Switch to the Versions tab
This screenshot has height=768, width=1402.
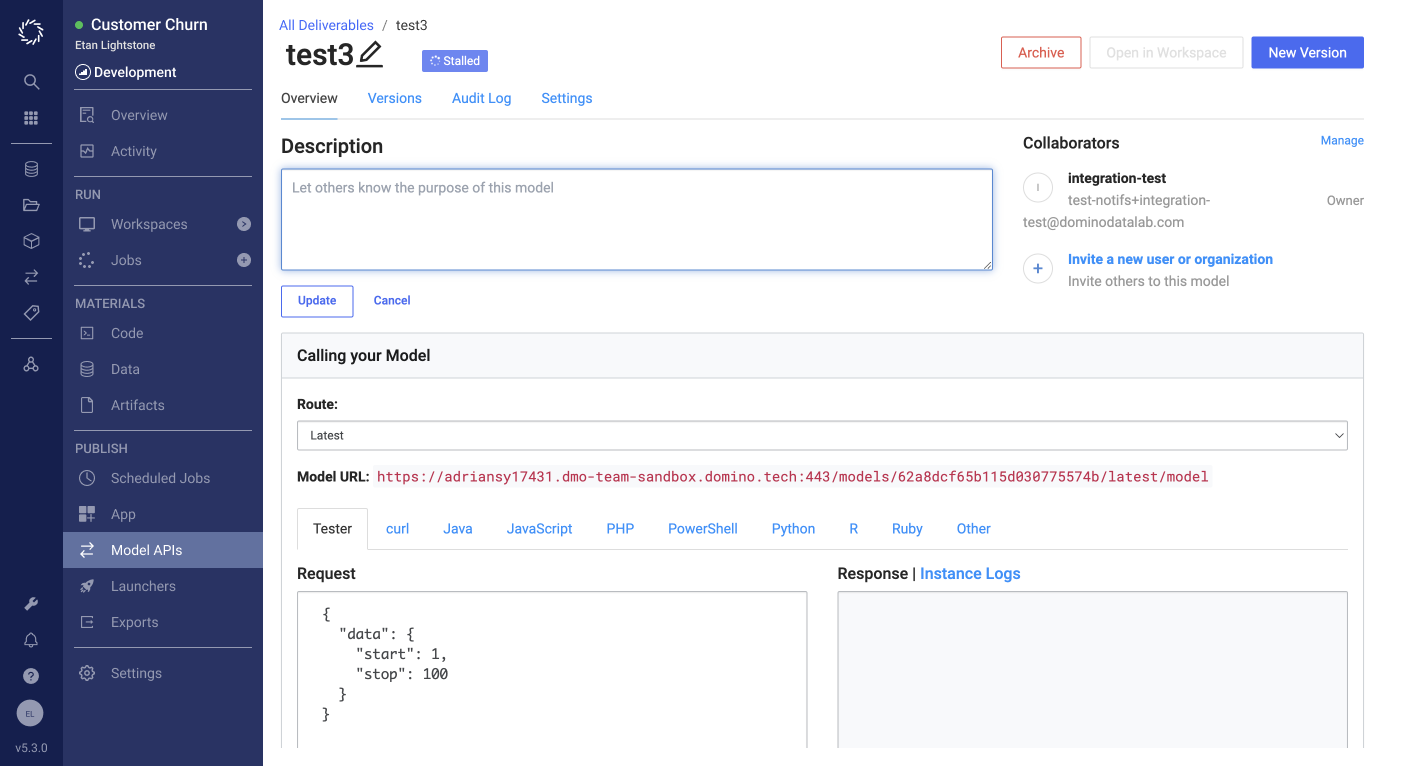(394, 98)
